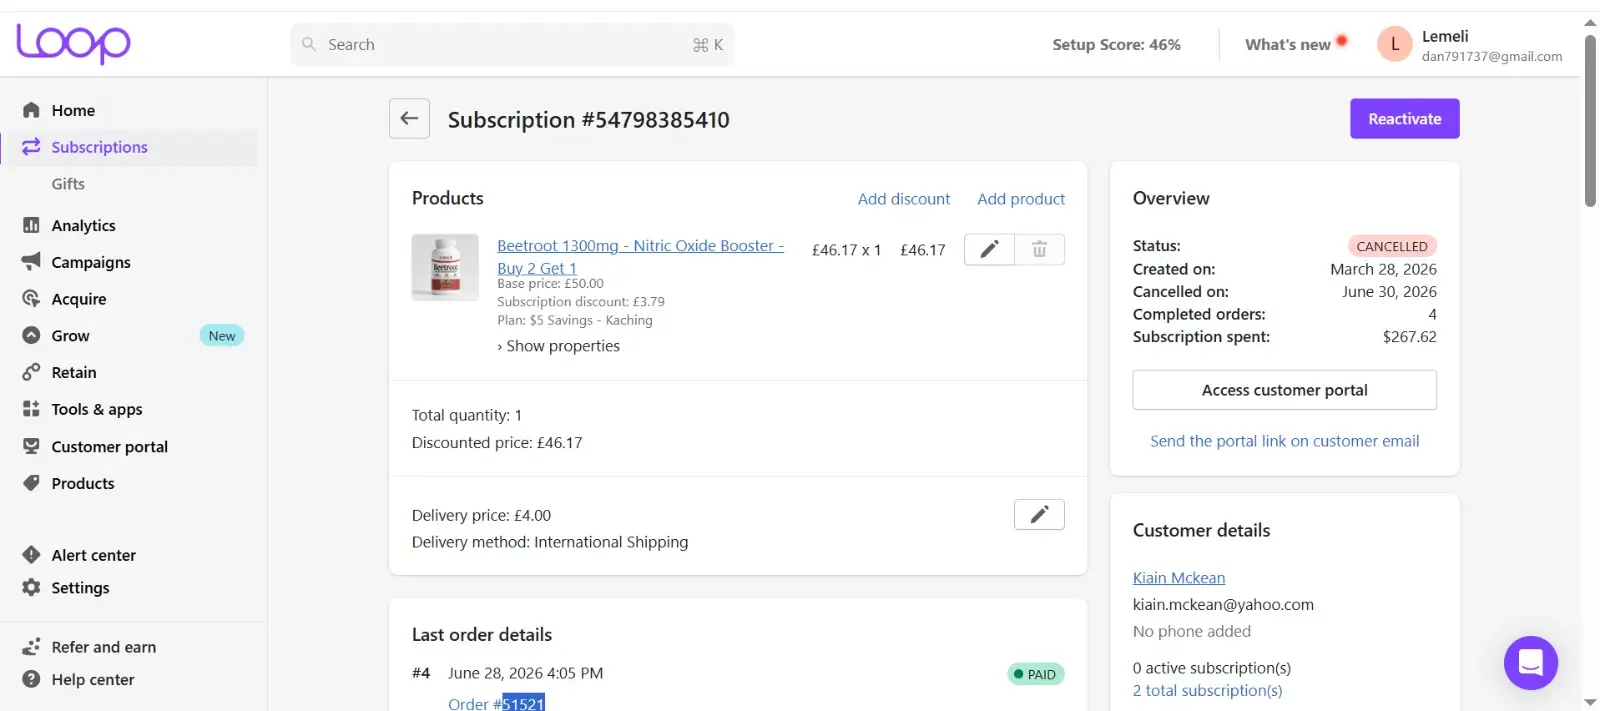Click the Beetroot product thumbnail
This screenshot has width=1600, height=711.
point(445,267)
